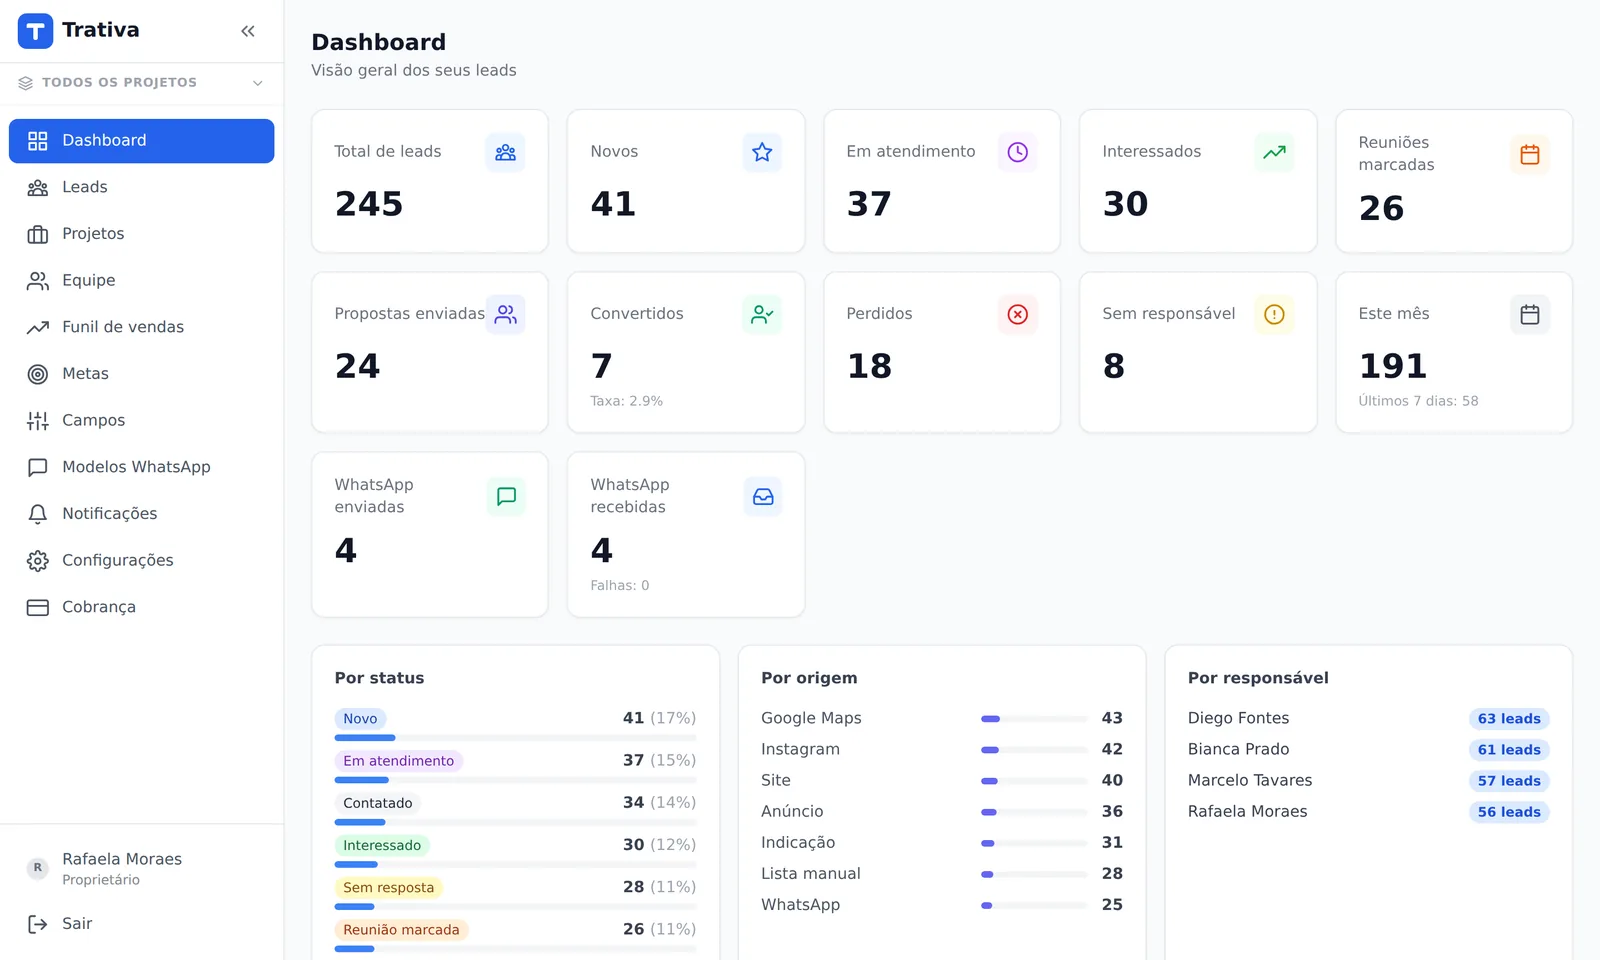Click the WhatsApp origin progress bar
The width and height of the screenshot is (1600, 960).
[1034, 905]
